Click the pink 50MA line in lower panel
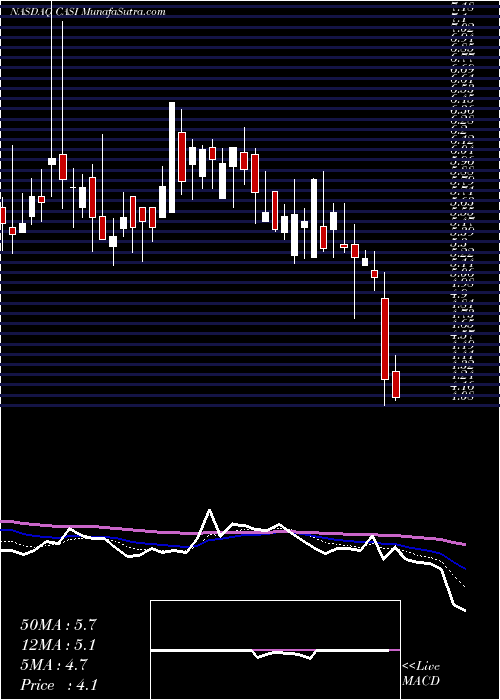Viewport: 500px width, 700px height. [x=232, y=533]
